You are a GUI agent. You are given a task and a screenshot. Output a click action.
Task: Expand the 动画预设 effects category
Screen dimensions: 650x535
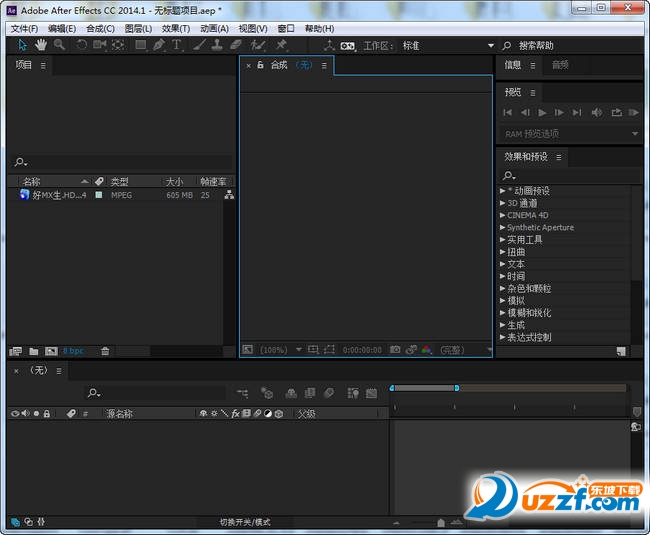point(502,191)
